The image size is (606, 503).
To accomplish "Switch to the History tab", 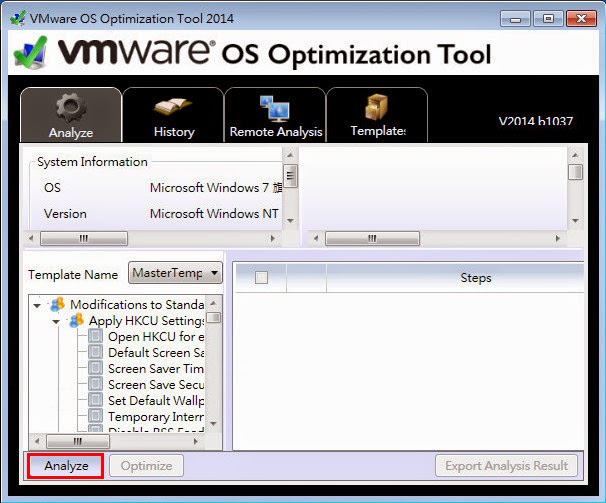I will (x=173, y=115).
